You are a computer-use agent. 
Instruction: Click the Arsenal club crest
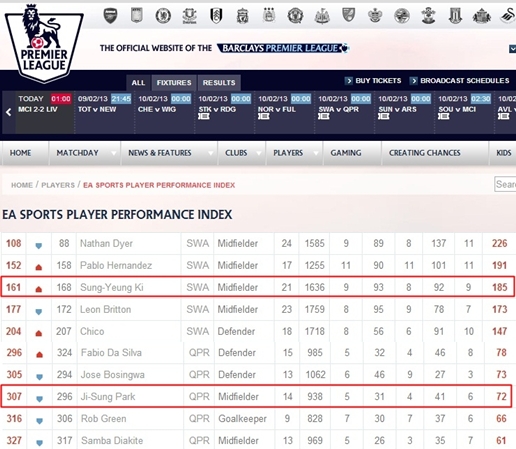[x=110, y=16]
